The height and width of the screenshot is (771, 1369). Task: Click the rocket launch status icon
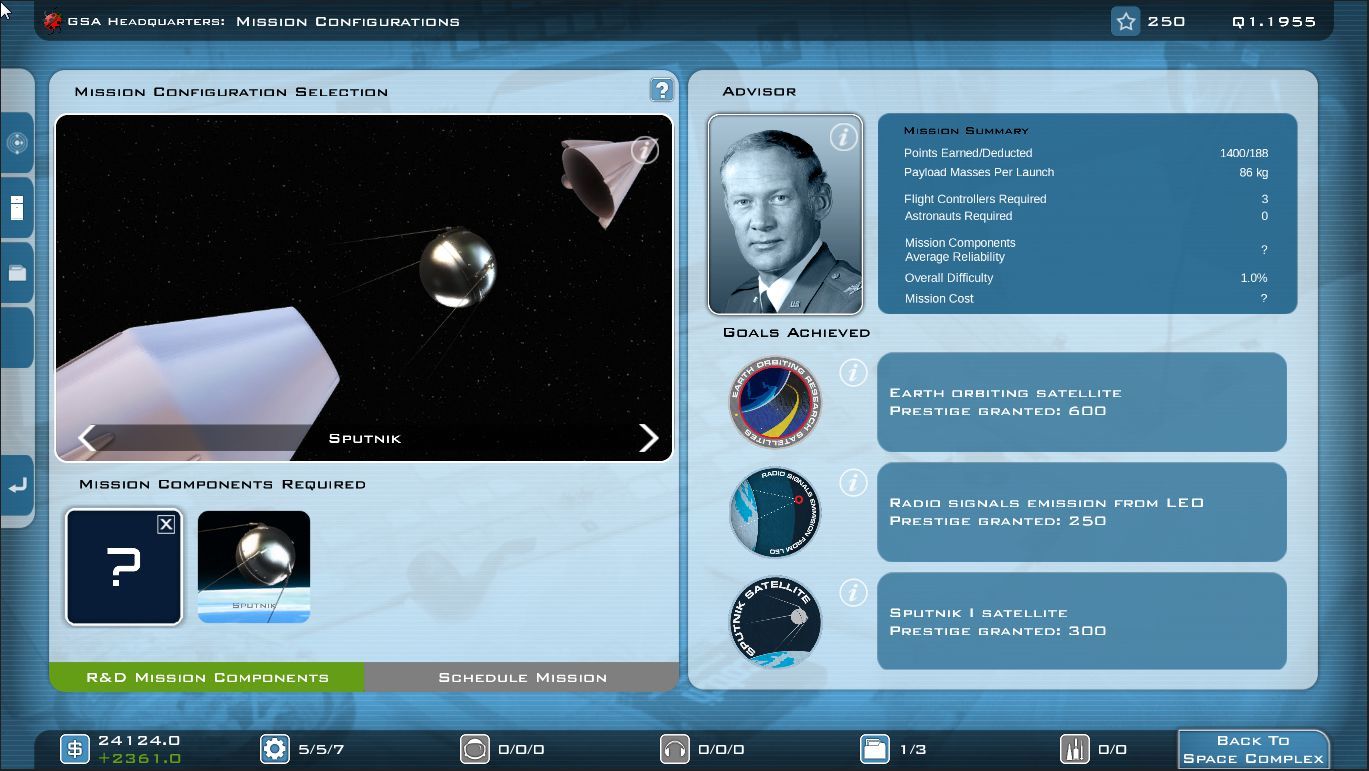click(x=1075, y=749)
